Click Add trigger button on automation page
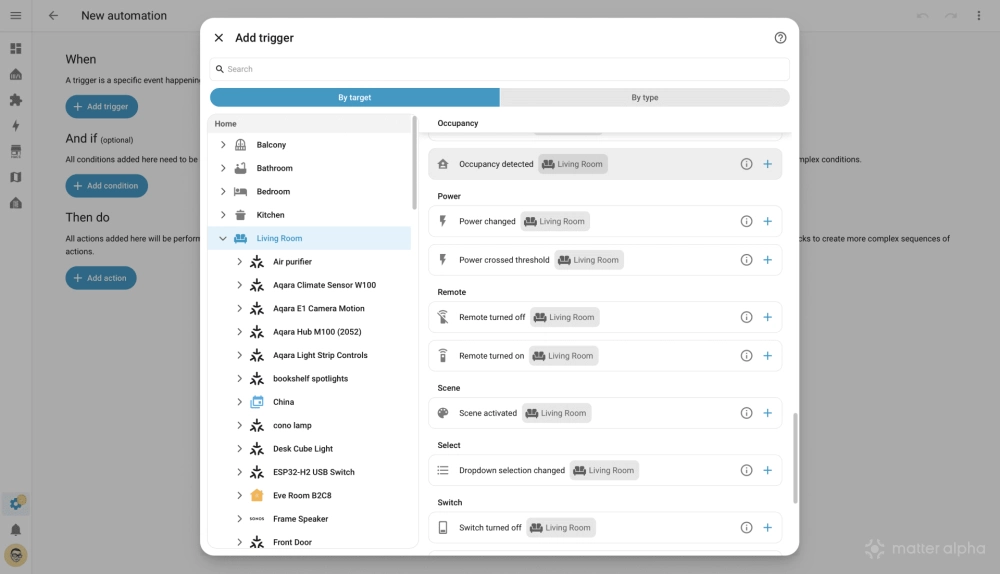 (101, 107)
